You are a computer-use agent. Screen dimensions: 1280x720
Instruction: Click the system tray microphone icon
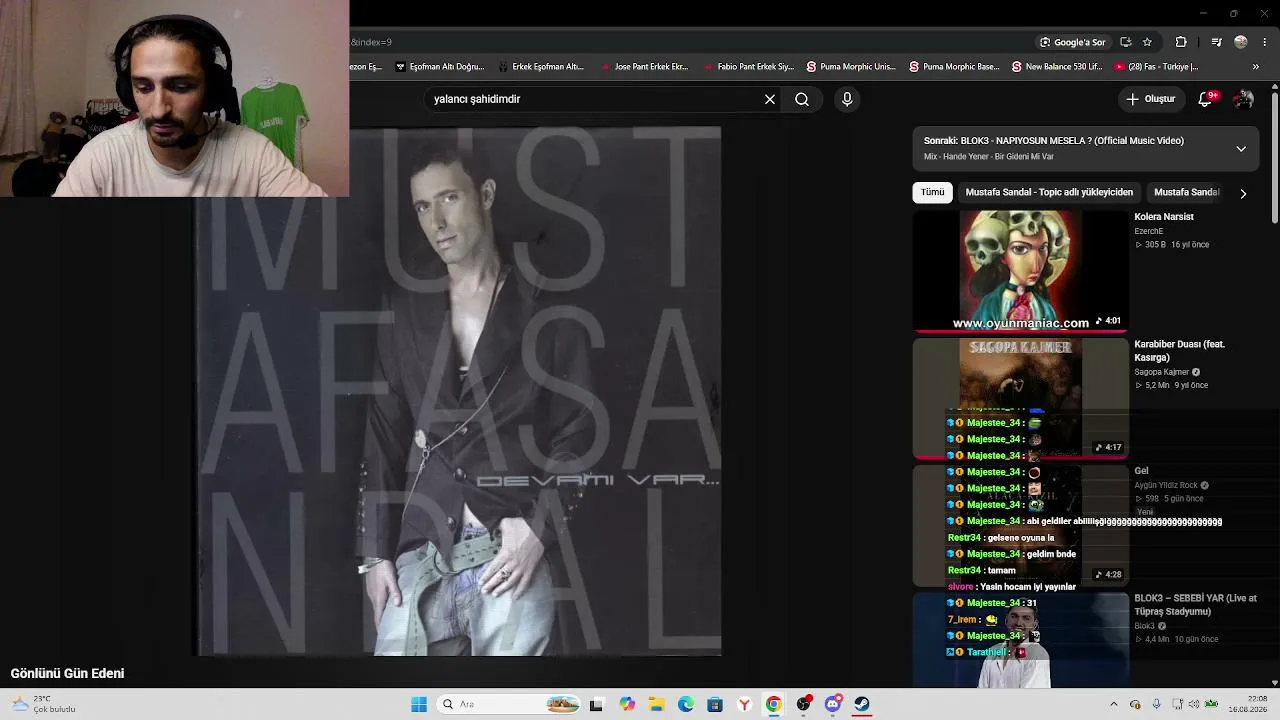coord(1157,704)
